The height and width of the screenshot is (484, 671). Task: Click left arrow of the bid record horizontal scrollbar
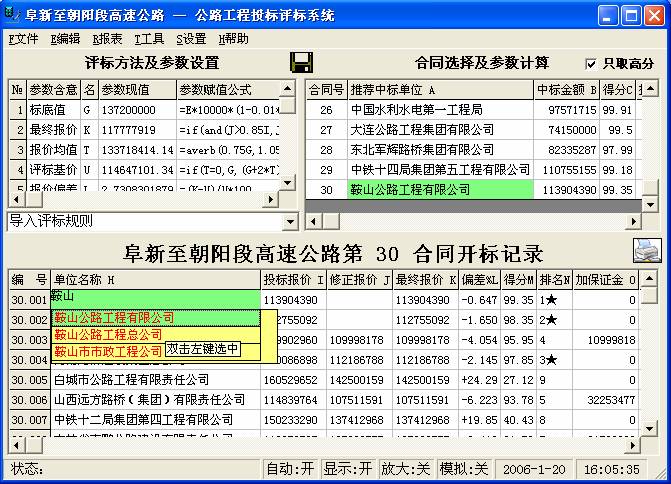[16, 445]
